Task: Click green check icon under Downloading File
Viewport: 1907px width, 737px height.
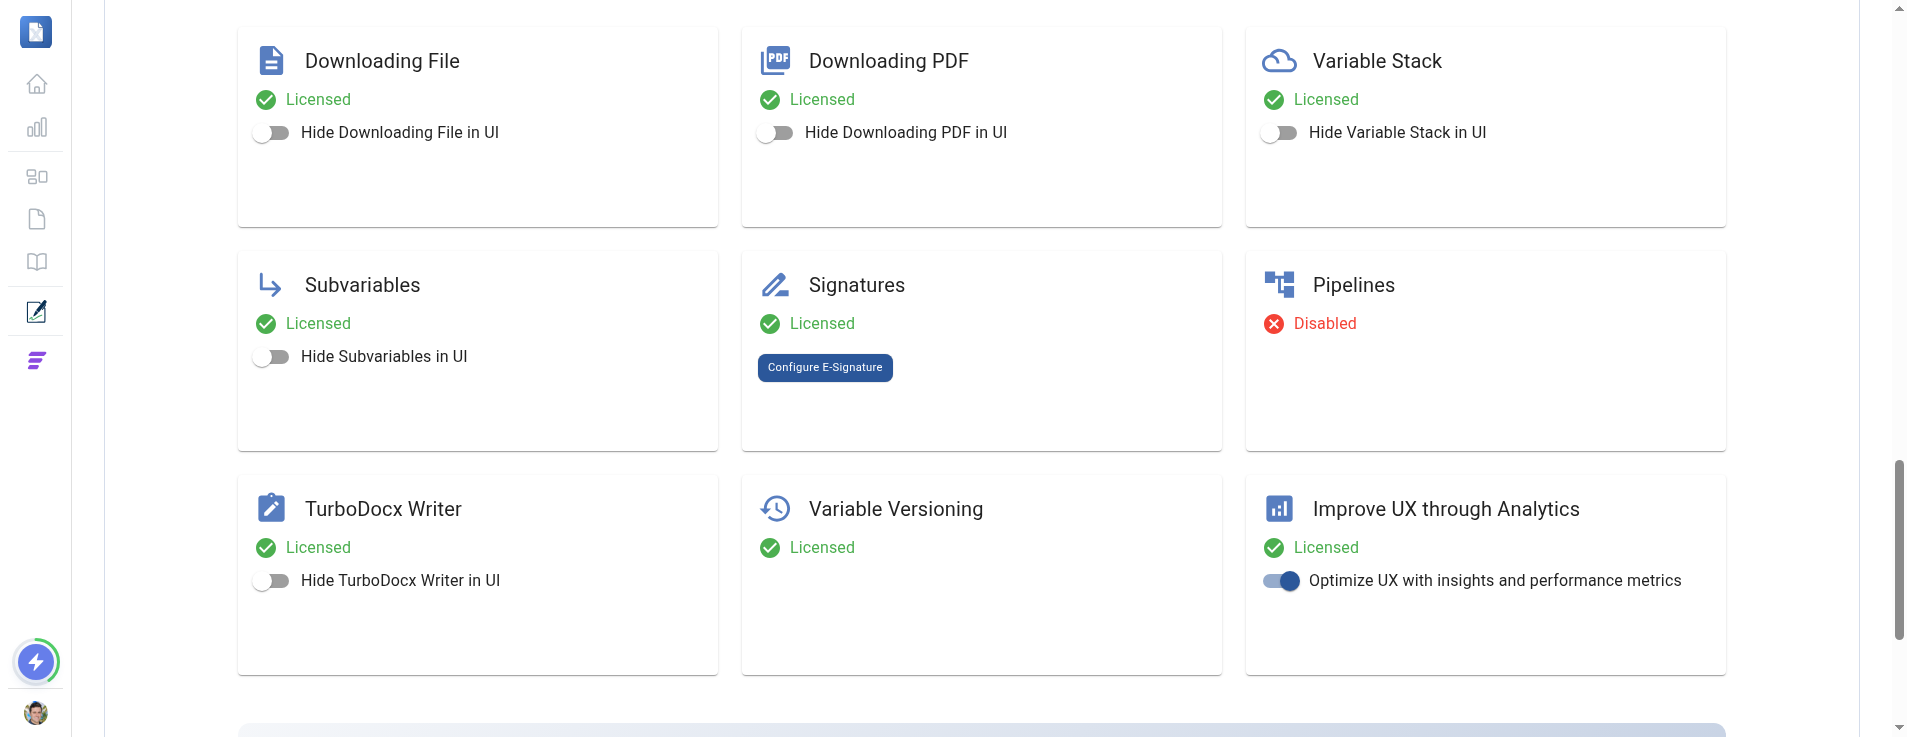Action: pos(266,100)
